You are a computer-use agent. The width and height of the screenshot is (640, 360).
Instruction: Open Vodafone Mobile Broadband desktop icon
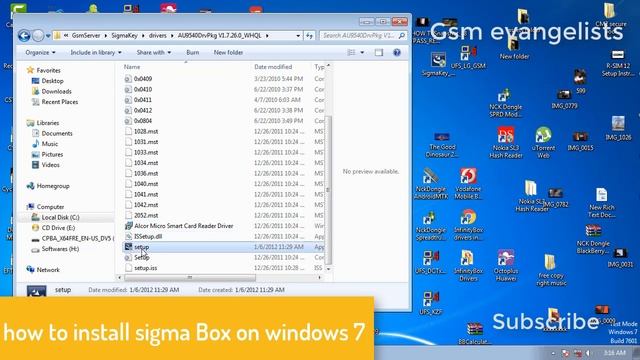tap(468, 184)
